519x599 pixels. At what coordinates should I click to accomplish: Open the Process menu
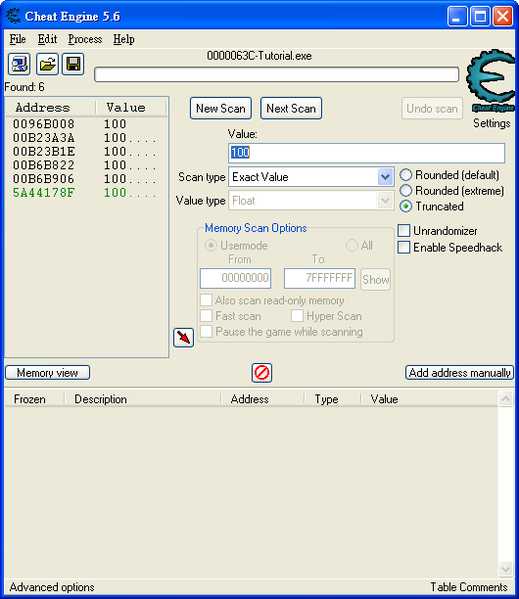tap(85, 39)
